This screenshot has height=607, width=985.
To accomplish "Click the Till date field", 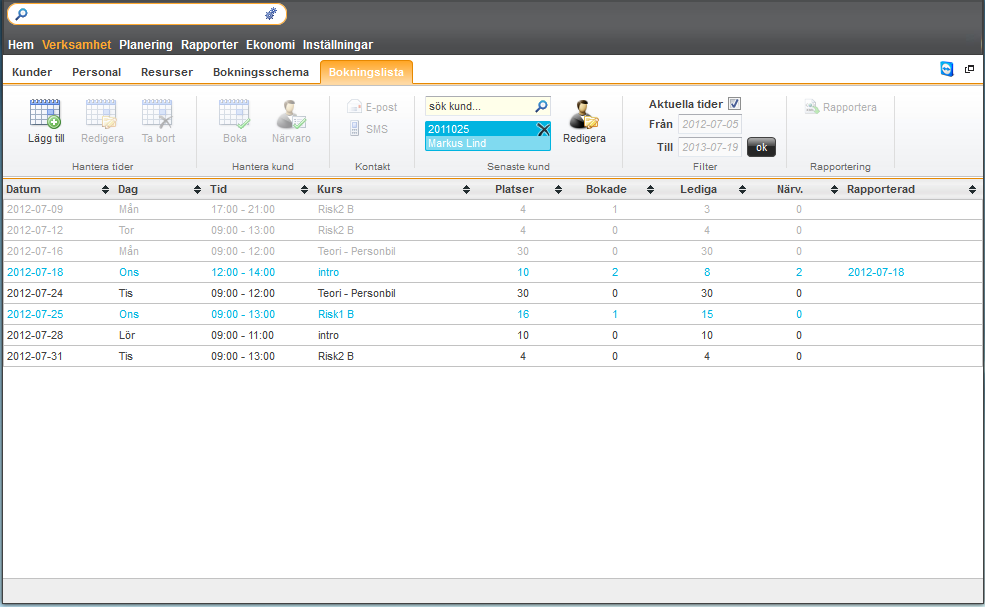I will [710, 147].
